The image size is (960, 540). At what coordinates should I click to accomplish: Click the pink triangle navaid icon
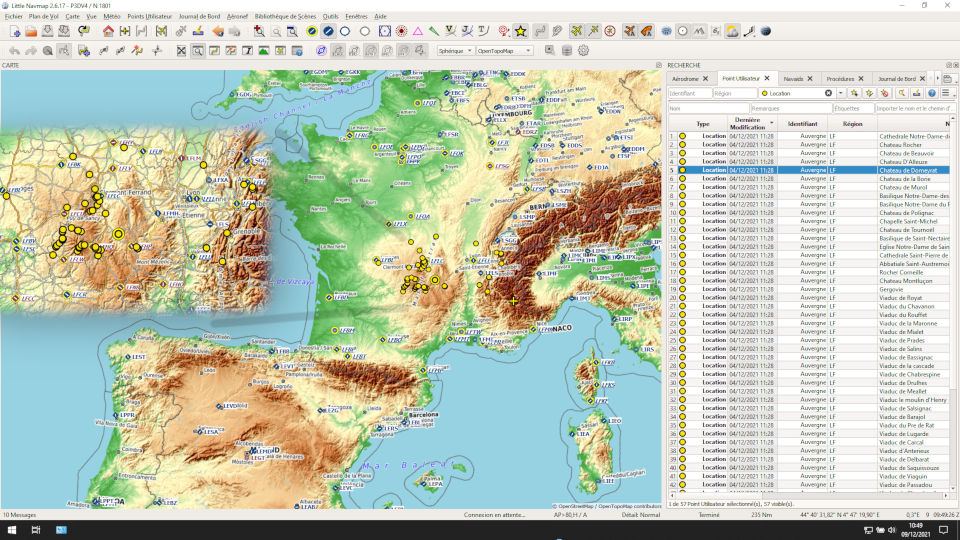[x=417, y=31]
